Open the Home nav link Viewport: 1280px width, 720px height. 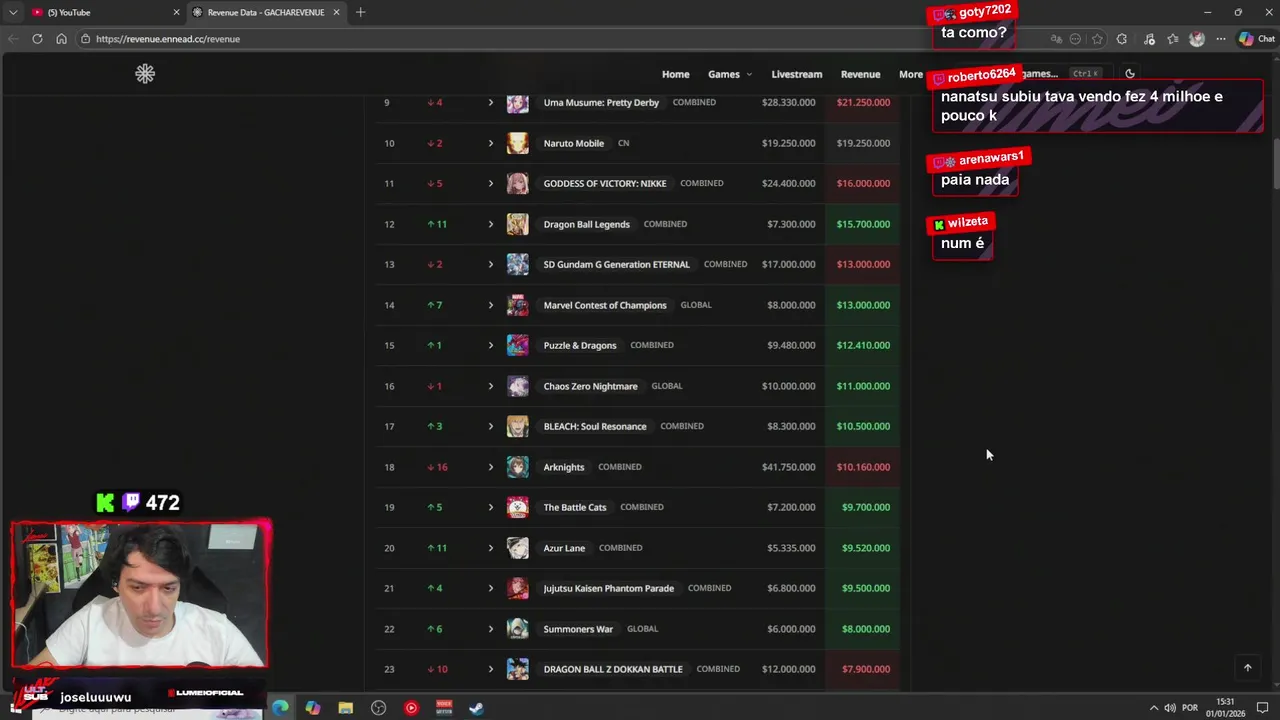[x=675, y=74]
